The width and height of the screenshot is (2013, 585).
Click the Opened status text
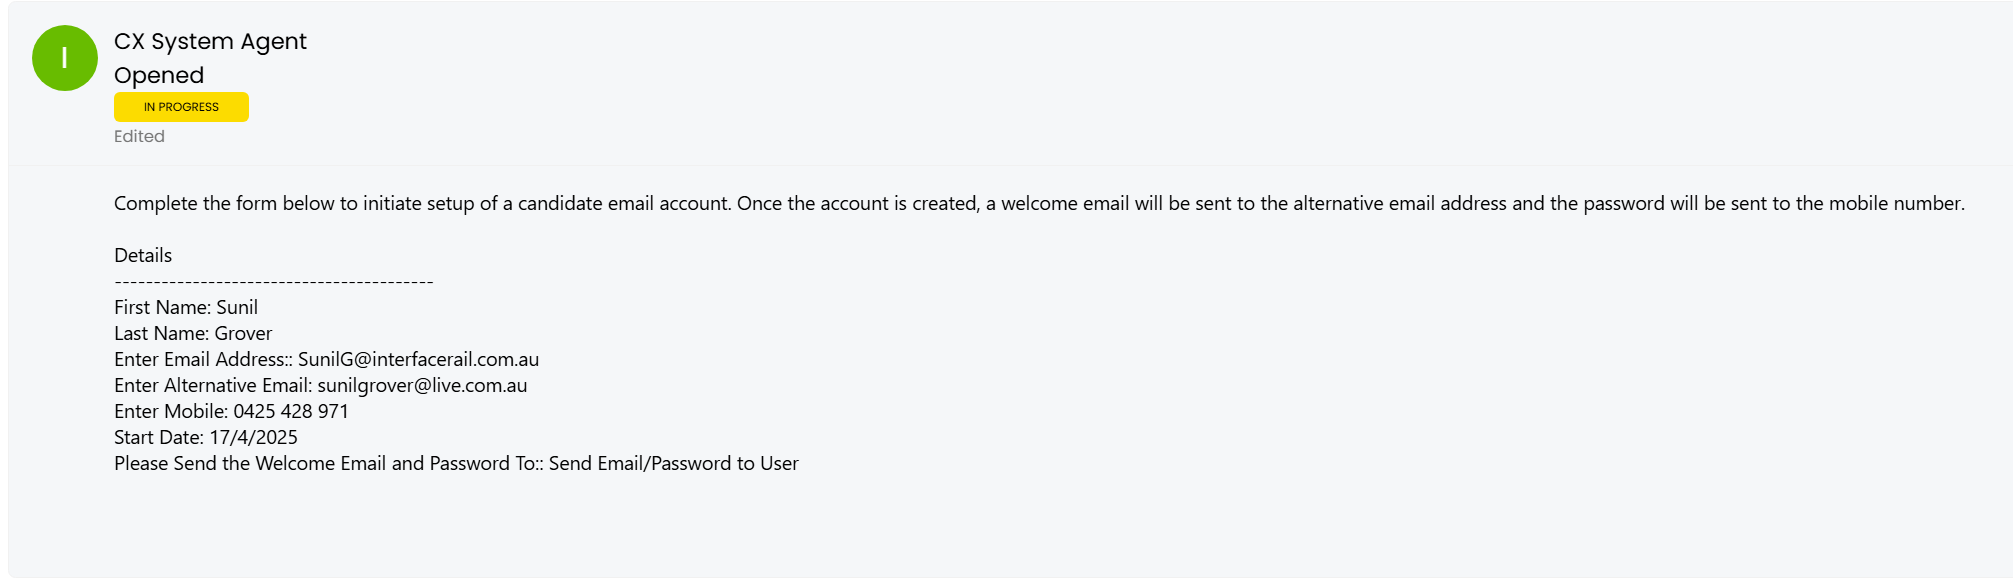coord(159,75)
